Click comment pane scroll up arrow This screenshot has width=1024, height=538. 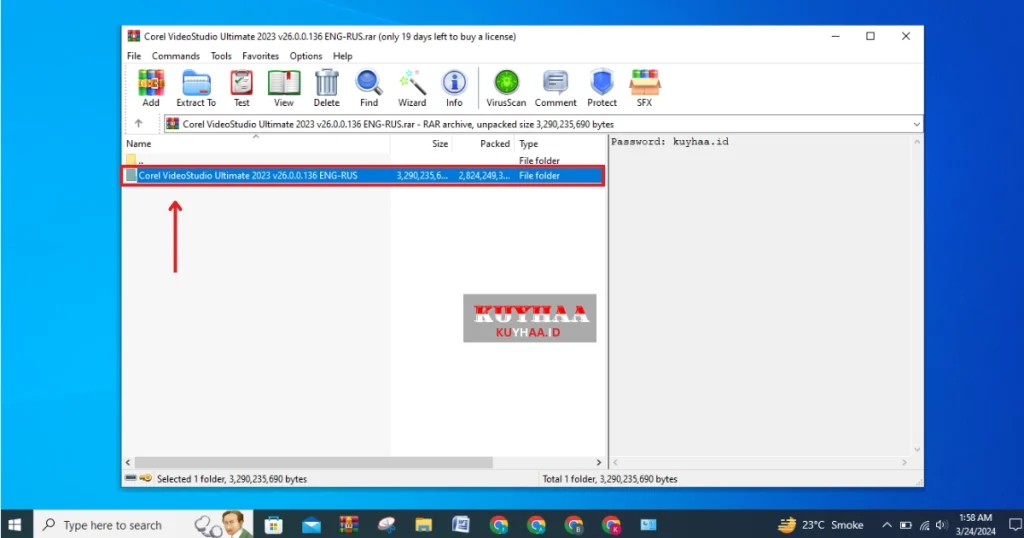917,142
